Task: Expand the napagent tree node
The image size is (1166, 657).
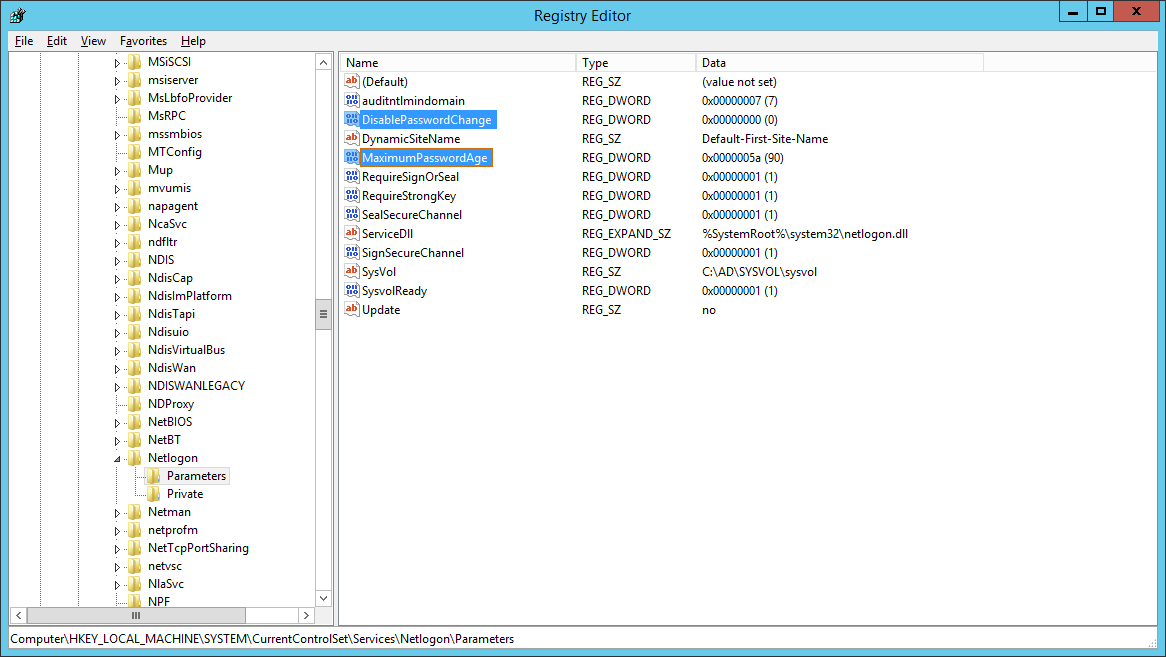Action: click(x=117, y=207)
